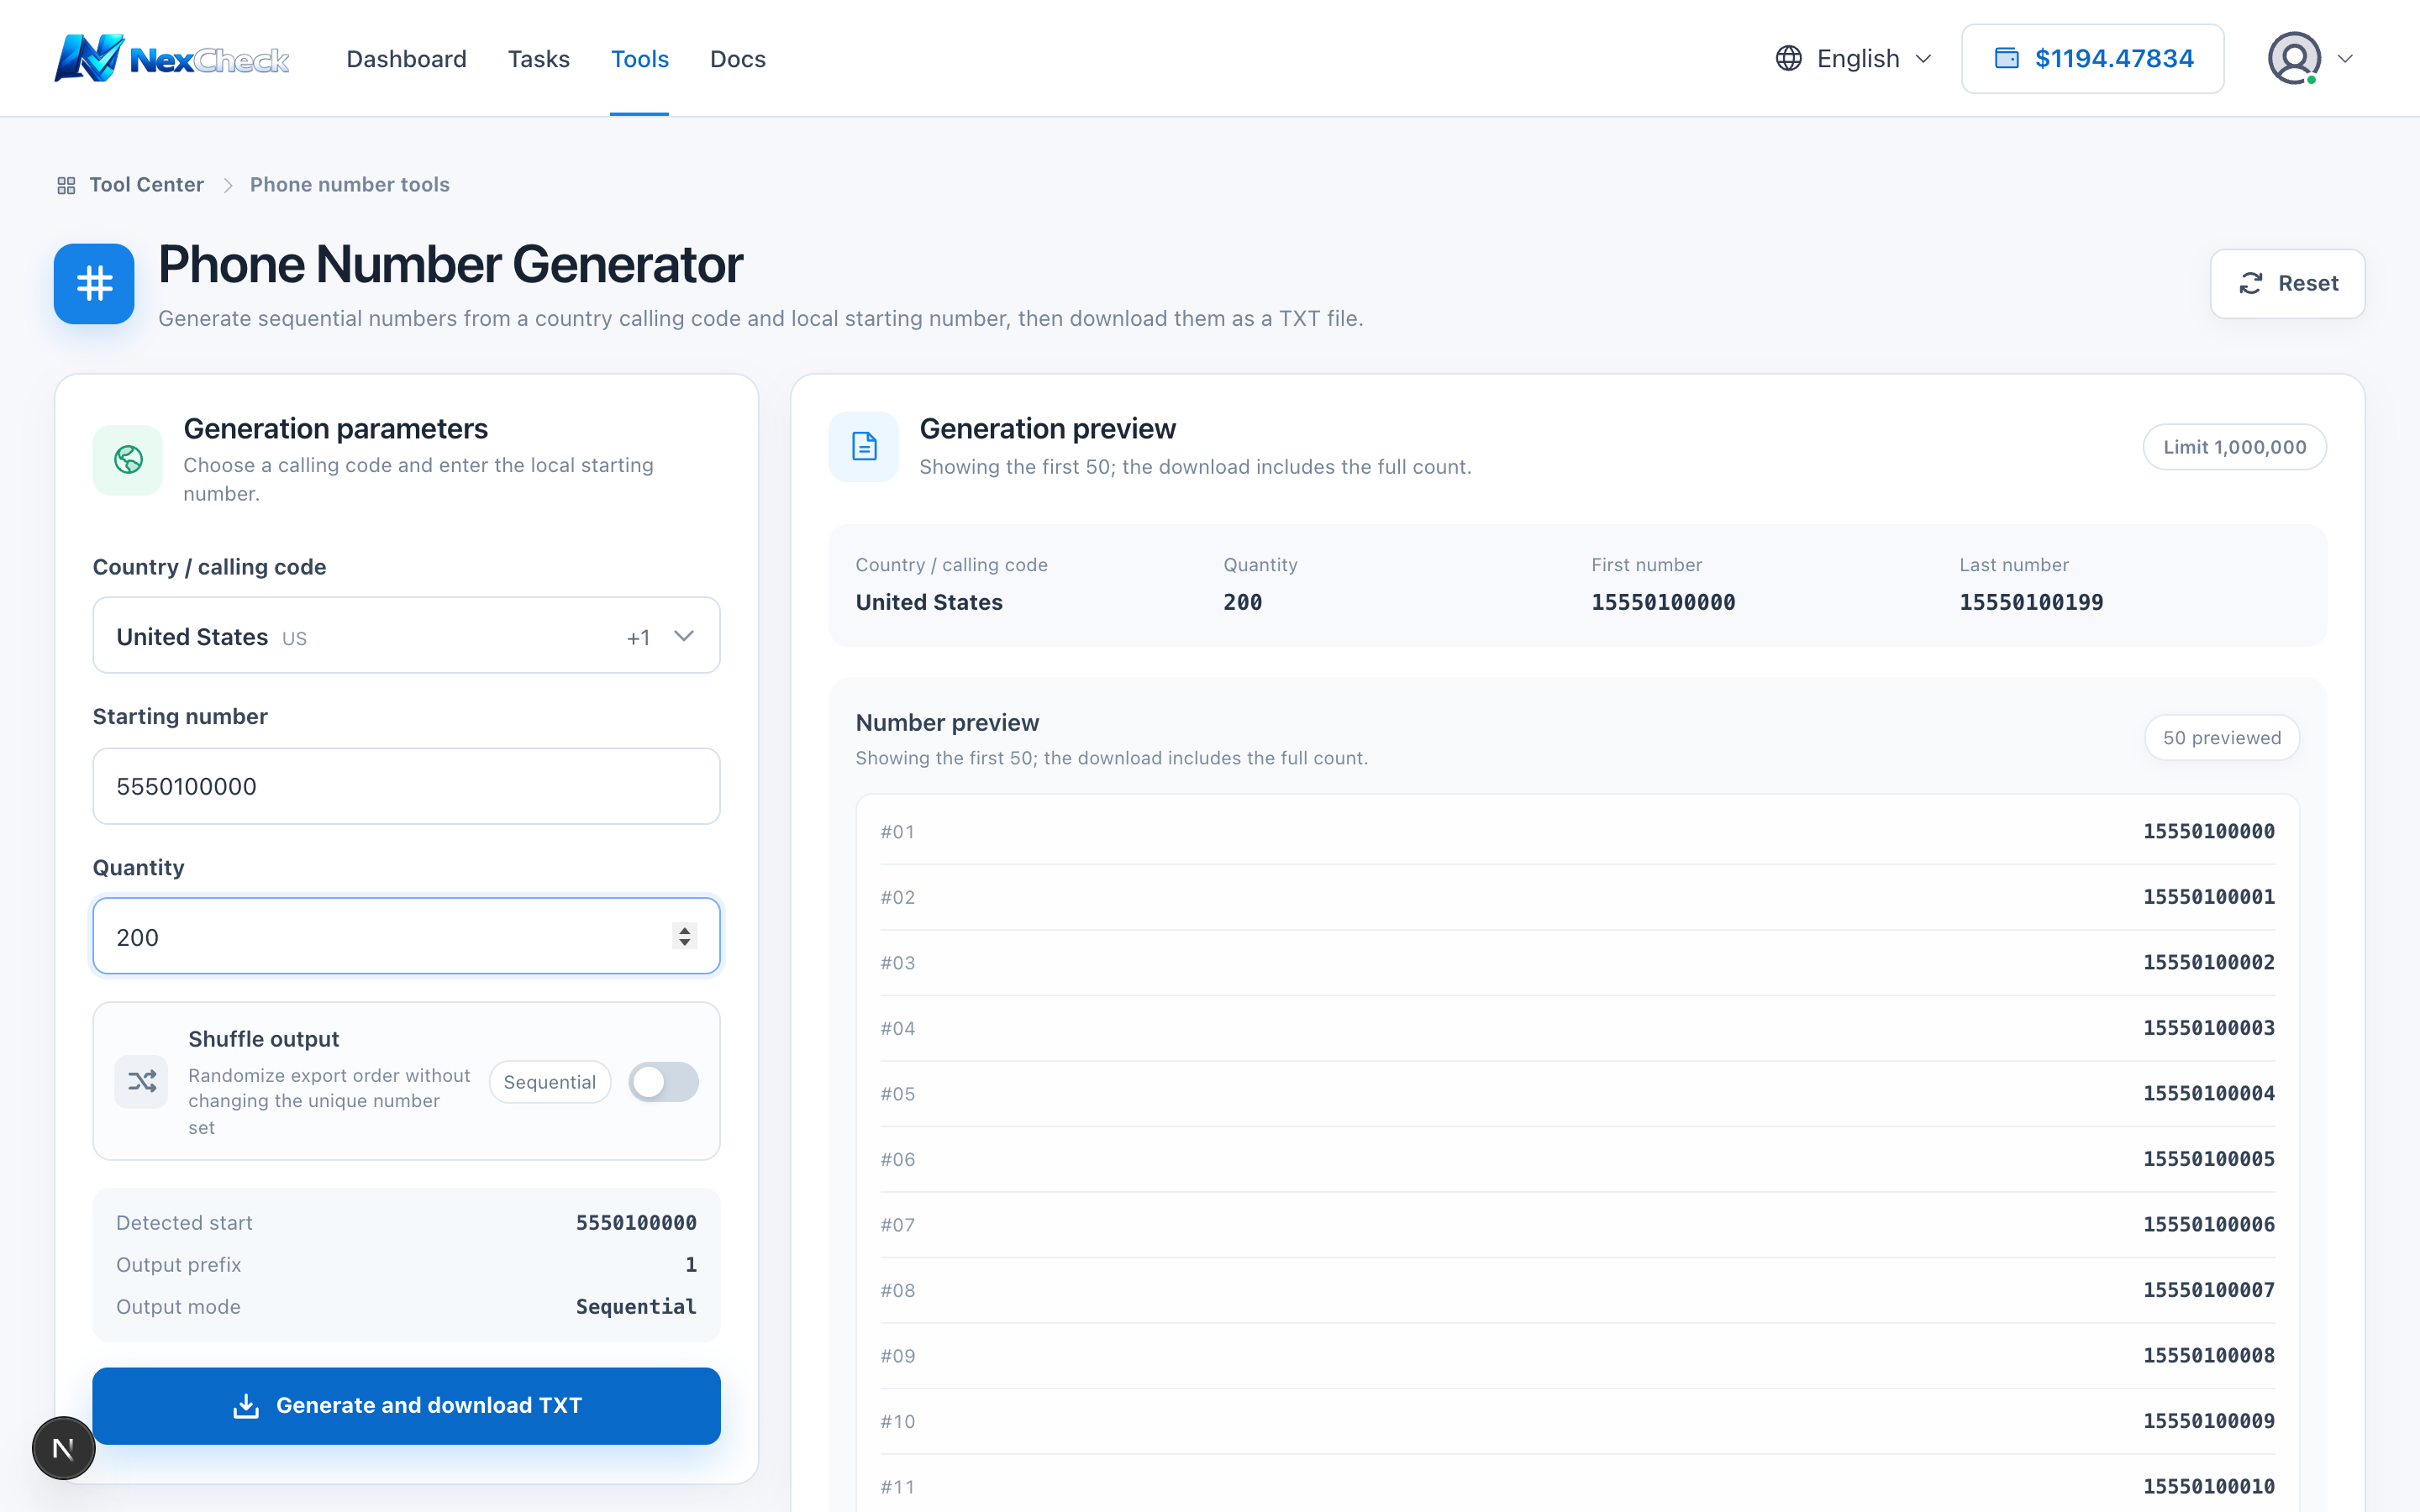Open the Dashboard nav item
The image size is (2420, 1512).
(x=406, y=59)
